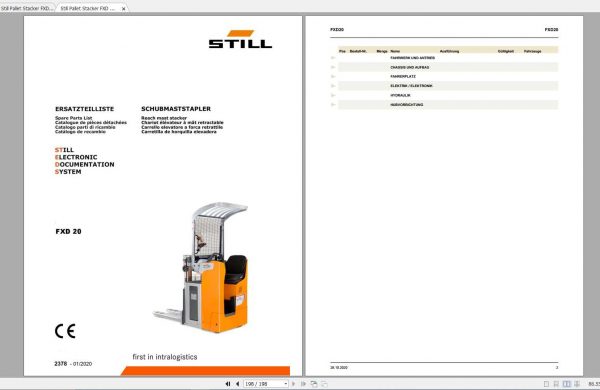Jump to first page button
Image resolution: width=600 pixels, height=390 pixels.
(228, 383)
